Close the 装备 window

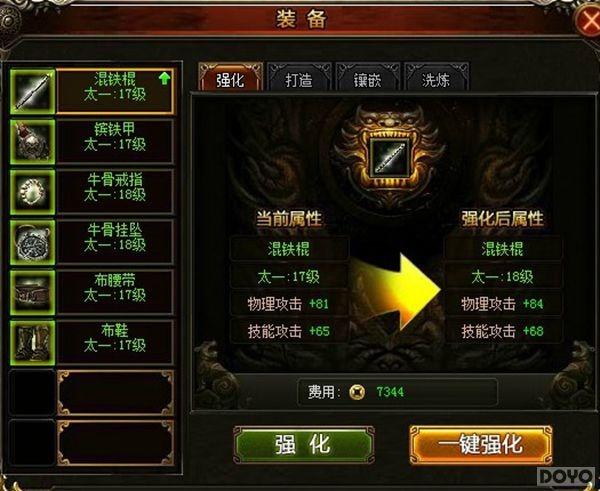tap(589, 20)
